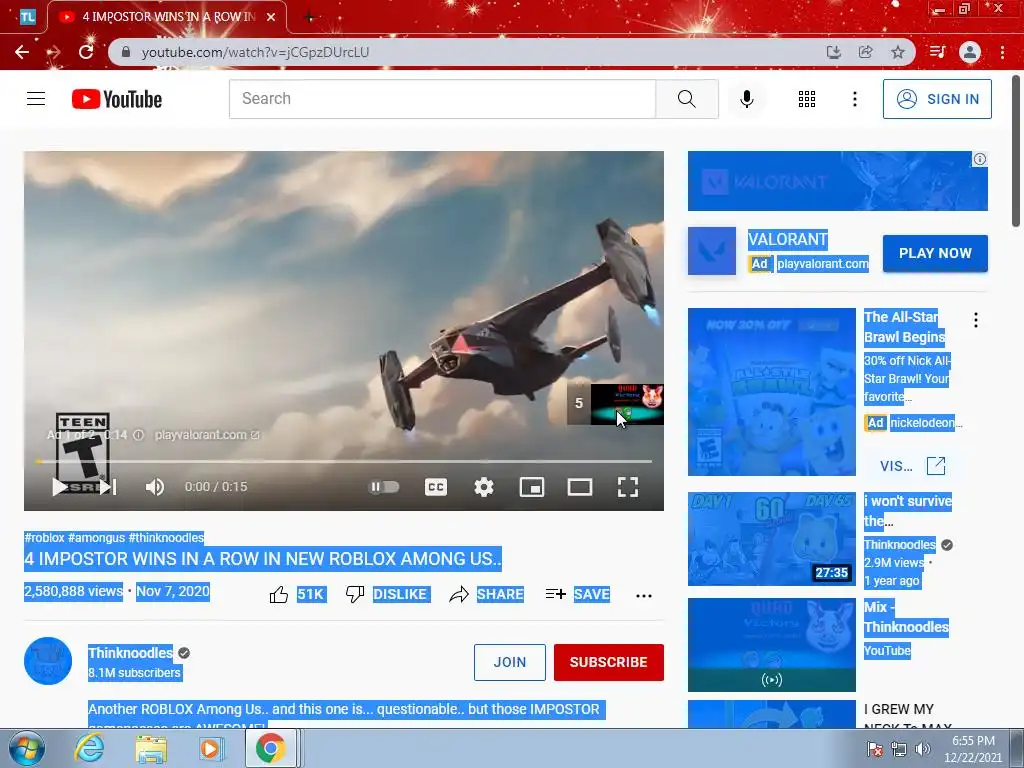The height and width of the screenshot is (768, 1024).
Task: Select the pinned TL tab
Action: (x=27, y=17)
